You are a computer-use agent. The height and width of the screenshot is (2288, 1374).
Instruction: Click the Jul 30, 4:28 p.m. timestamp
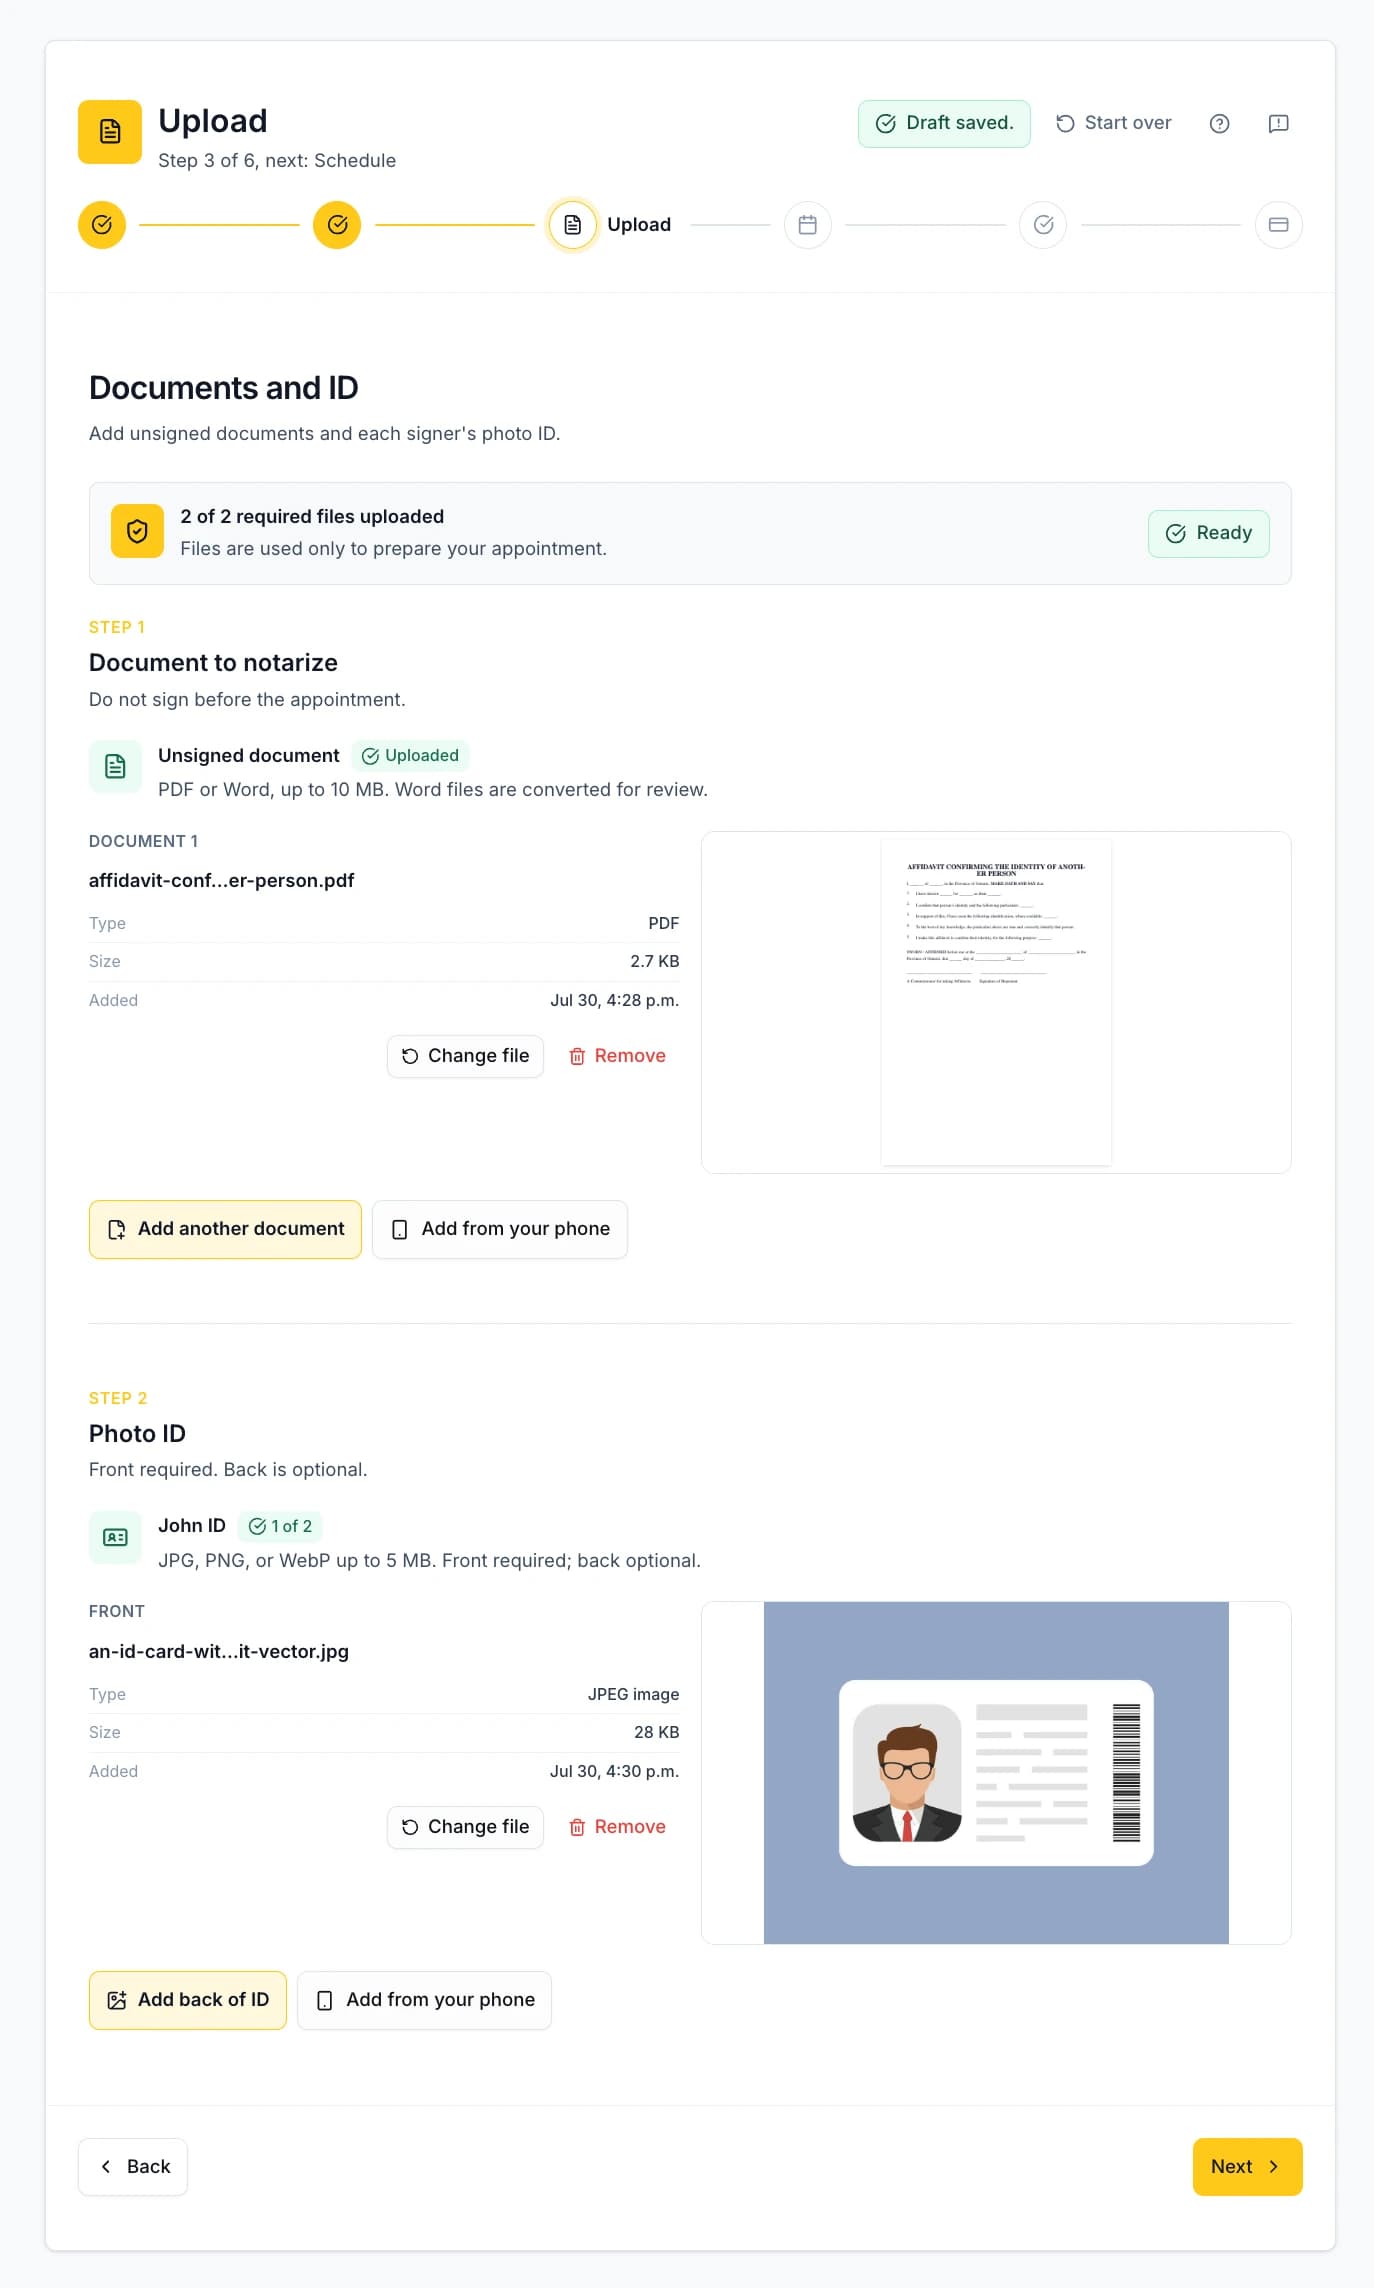click(615, 1000)
